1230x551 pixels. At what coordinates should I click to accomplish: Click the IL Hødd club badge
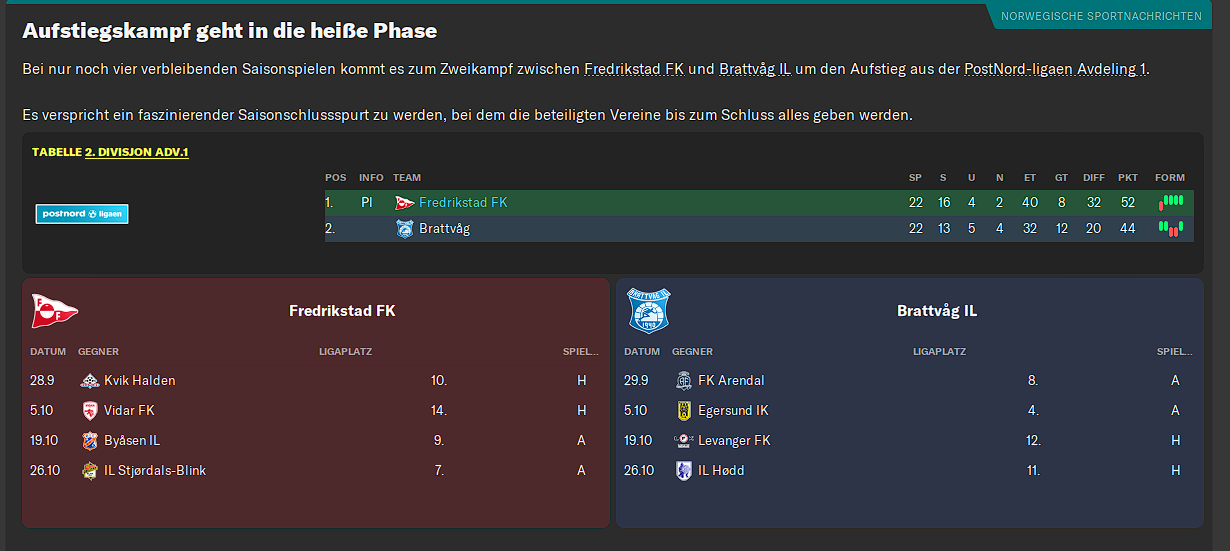tap(684, 471)
